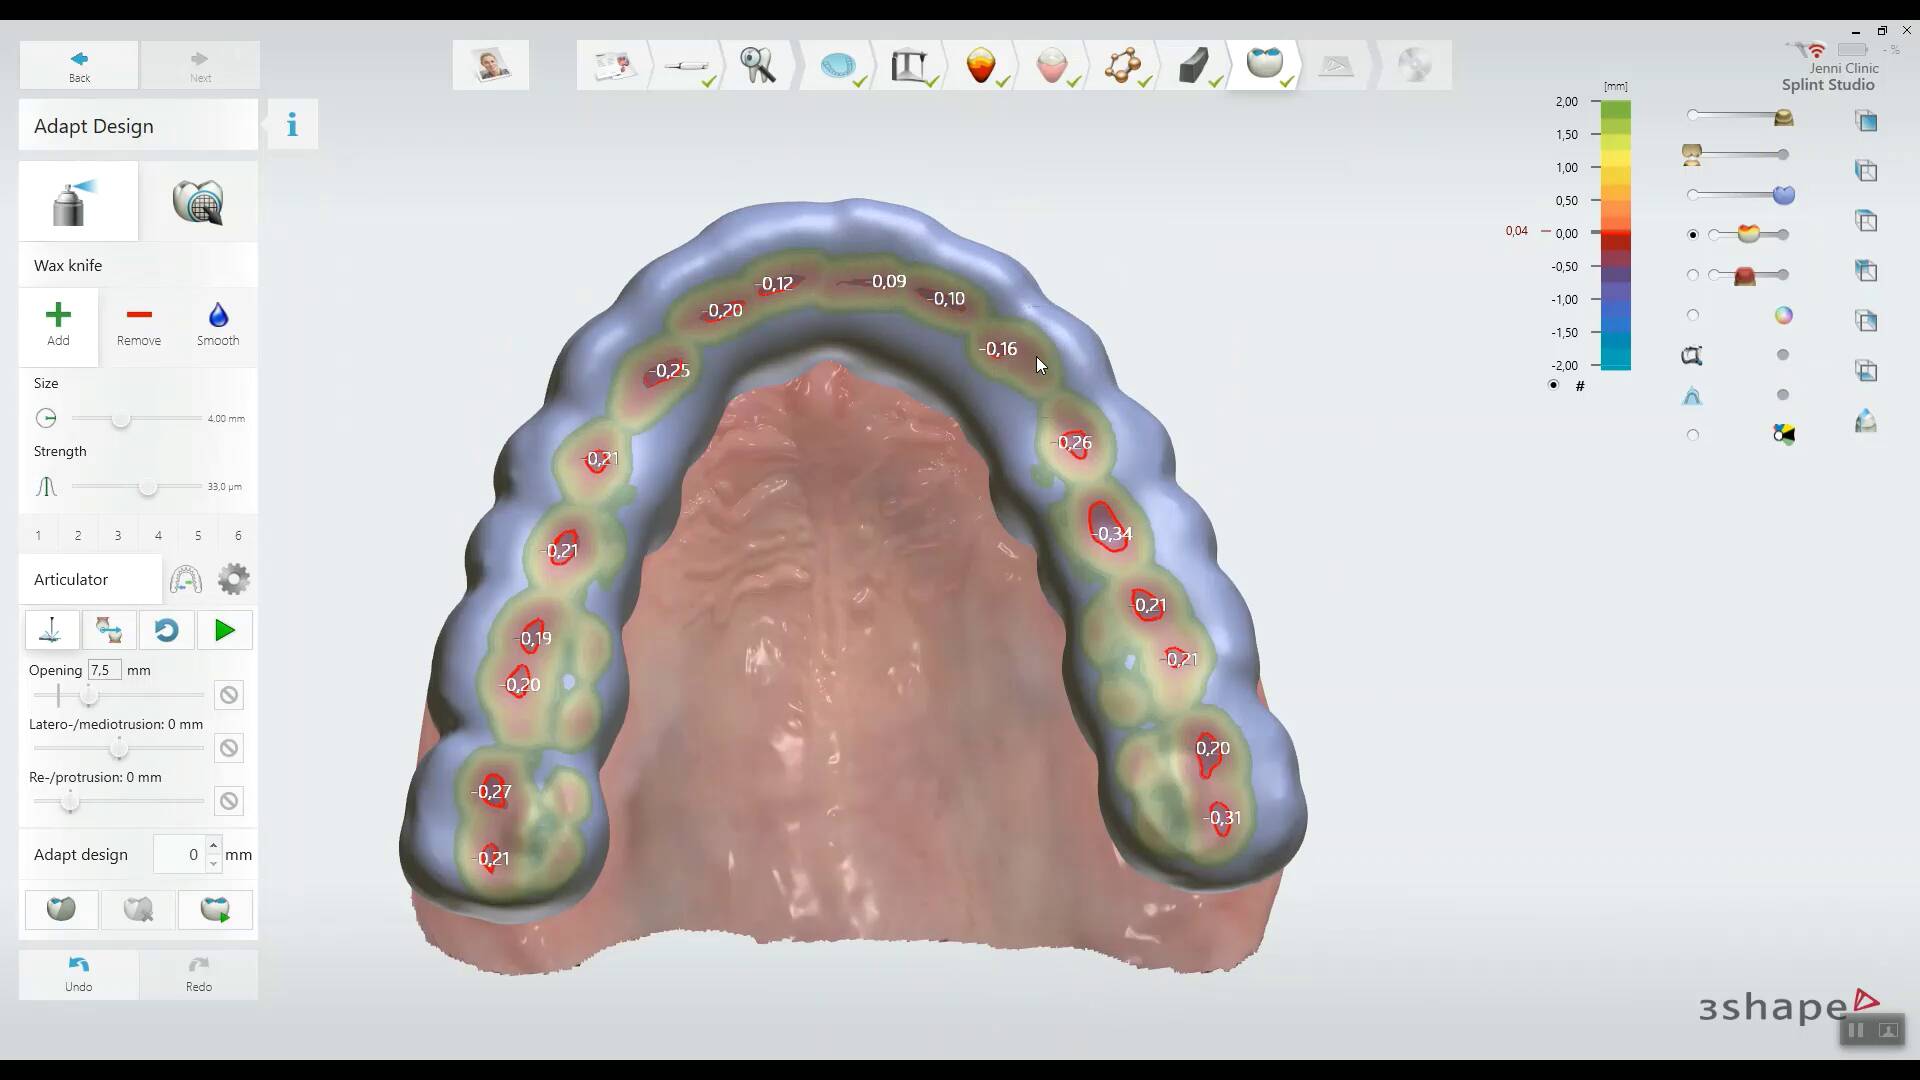The image size is (1920, 1080).
Task: Open the patient photo thumbnail
Action: pos(490,66)
